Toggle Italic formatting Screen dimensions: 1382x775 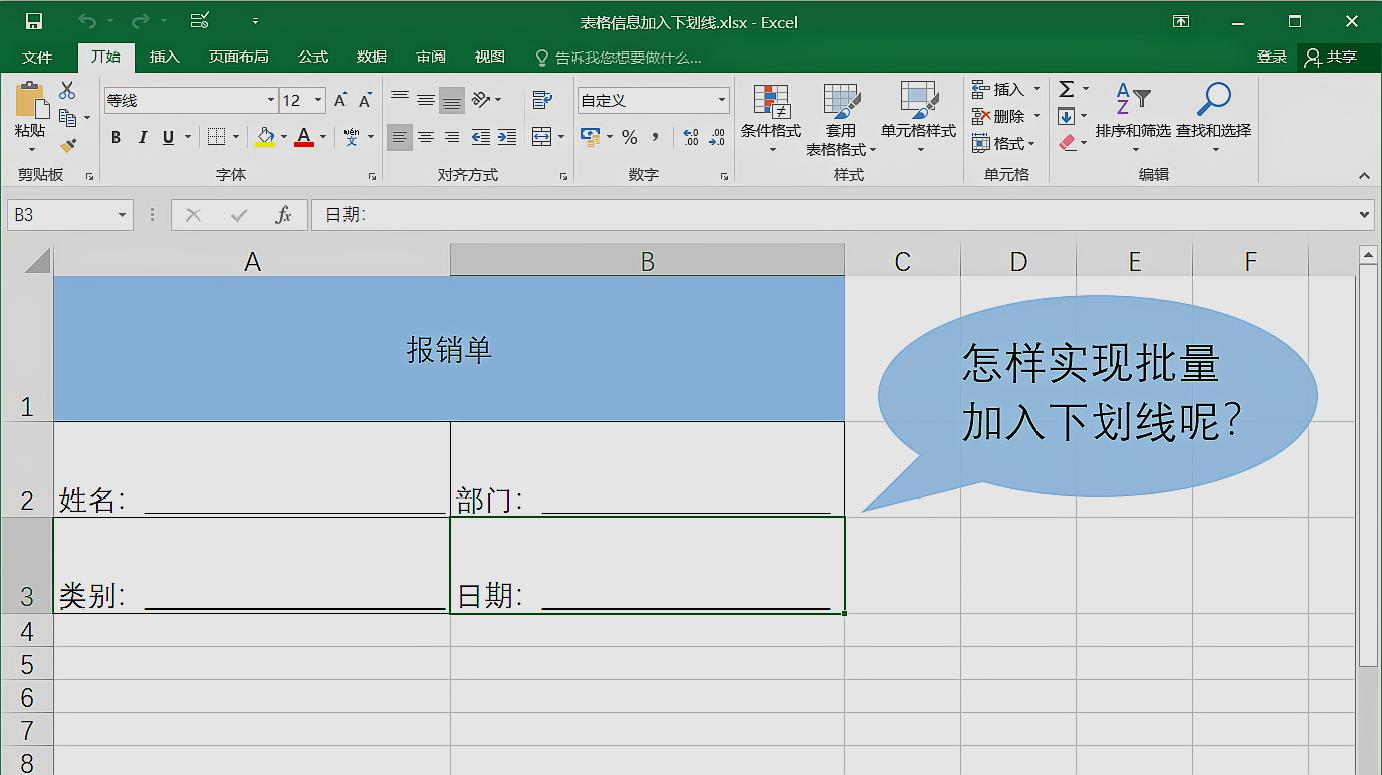coord(142,137)
